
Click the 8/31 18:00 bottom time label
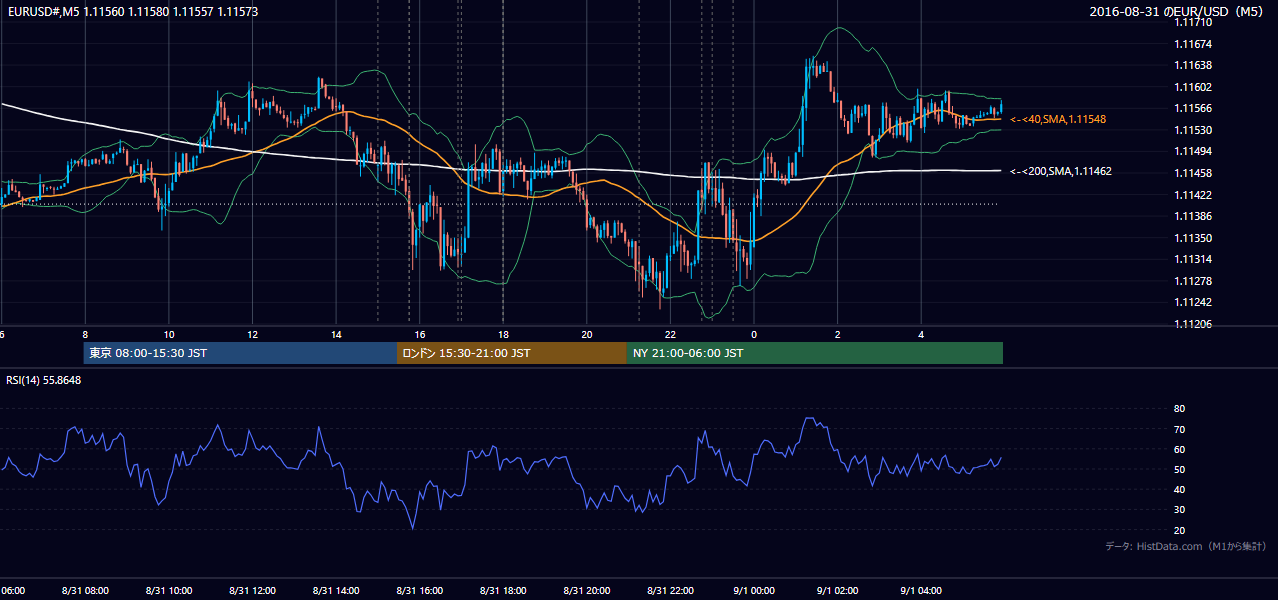coord(503,590)
